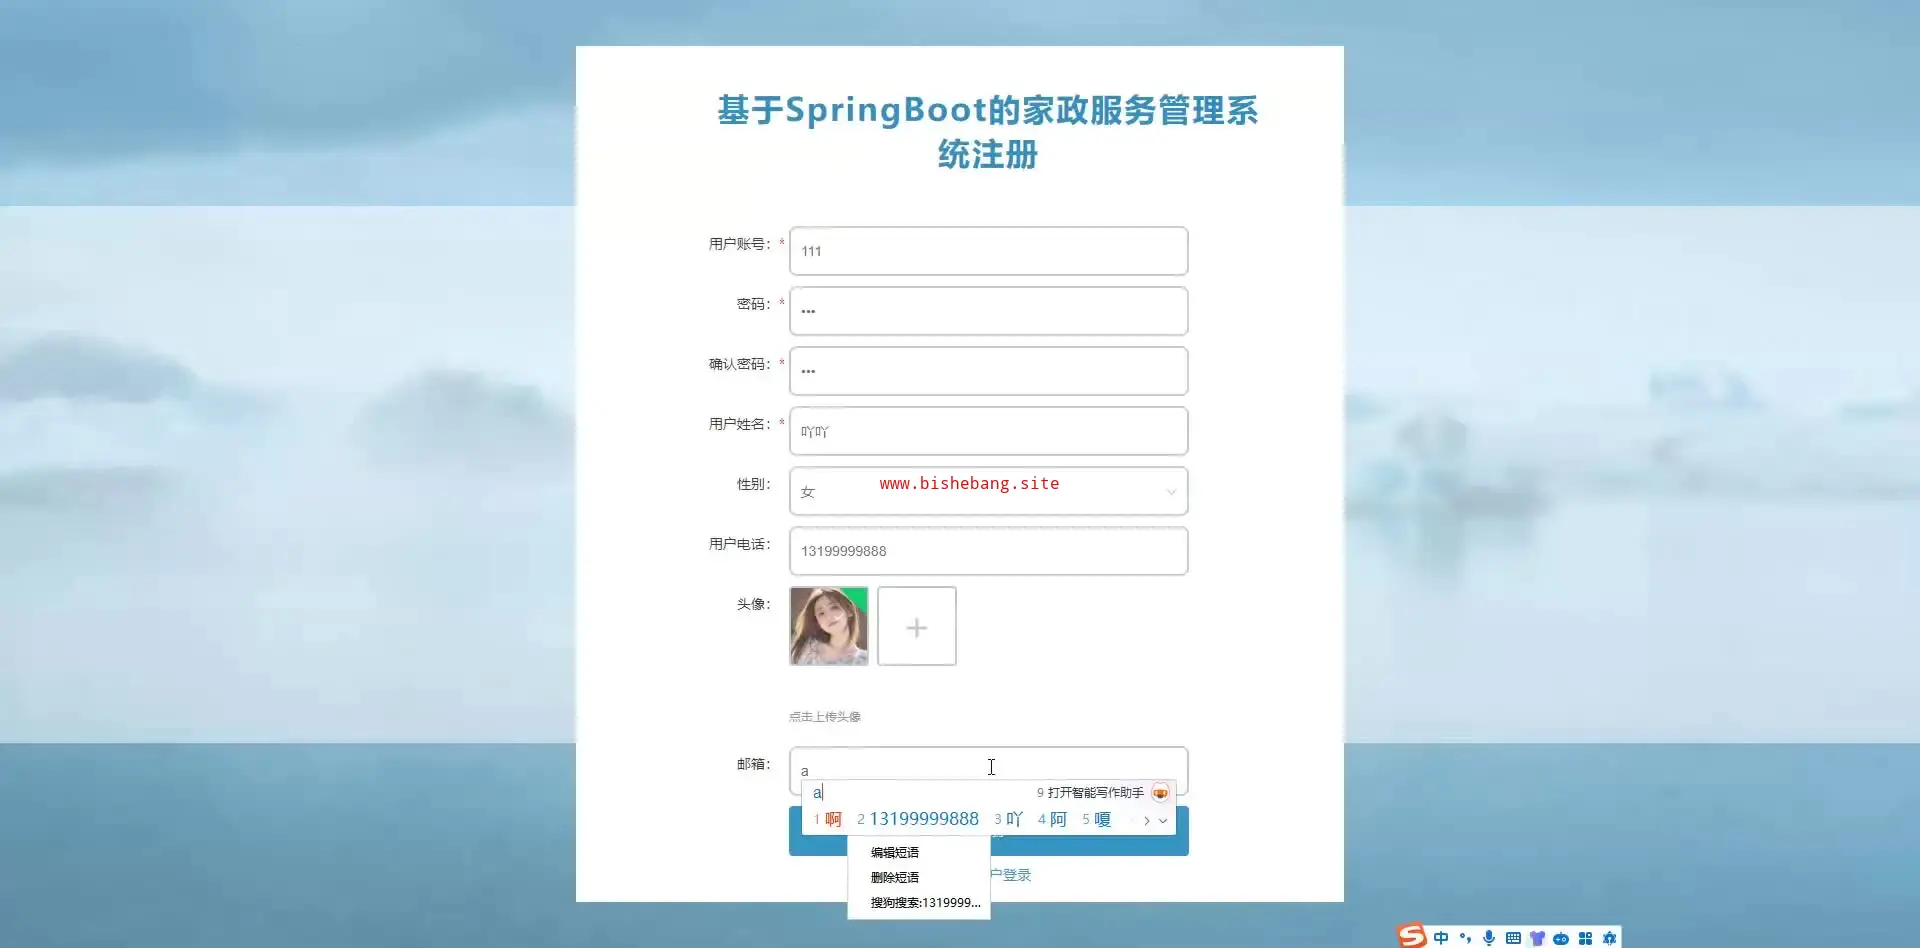Click the smart writing assistant avatar icon

(x=1160, y=793)
